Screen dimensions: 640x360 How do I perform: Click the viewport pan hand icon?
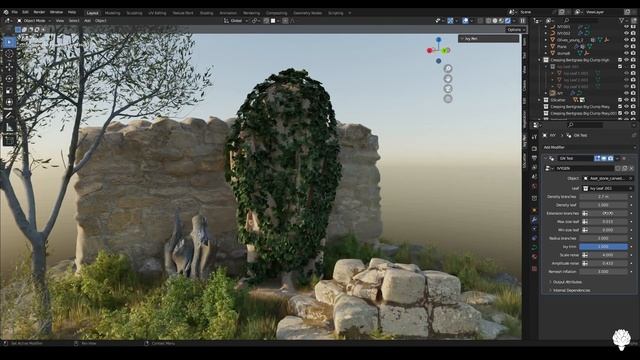pos(448,78)
